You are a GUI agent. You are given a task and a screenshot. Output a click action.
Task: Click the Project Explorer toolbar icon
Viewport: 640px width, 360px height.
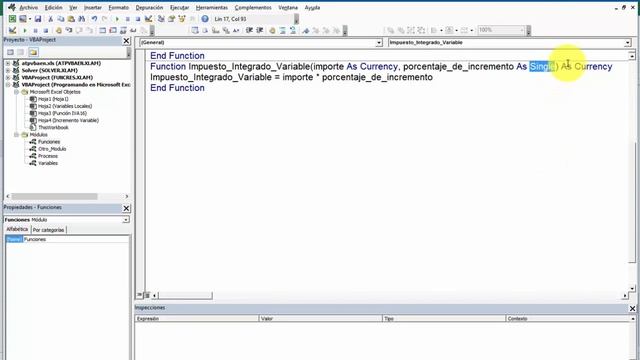point(161,19)
